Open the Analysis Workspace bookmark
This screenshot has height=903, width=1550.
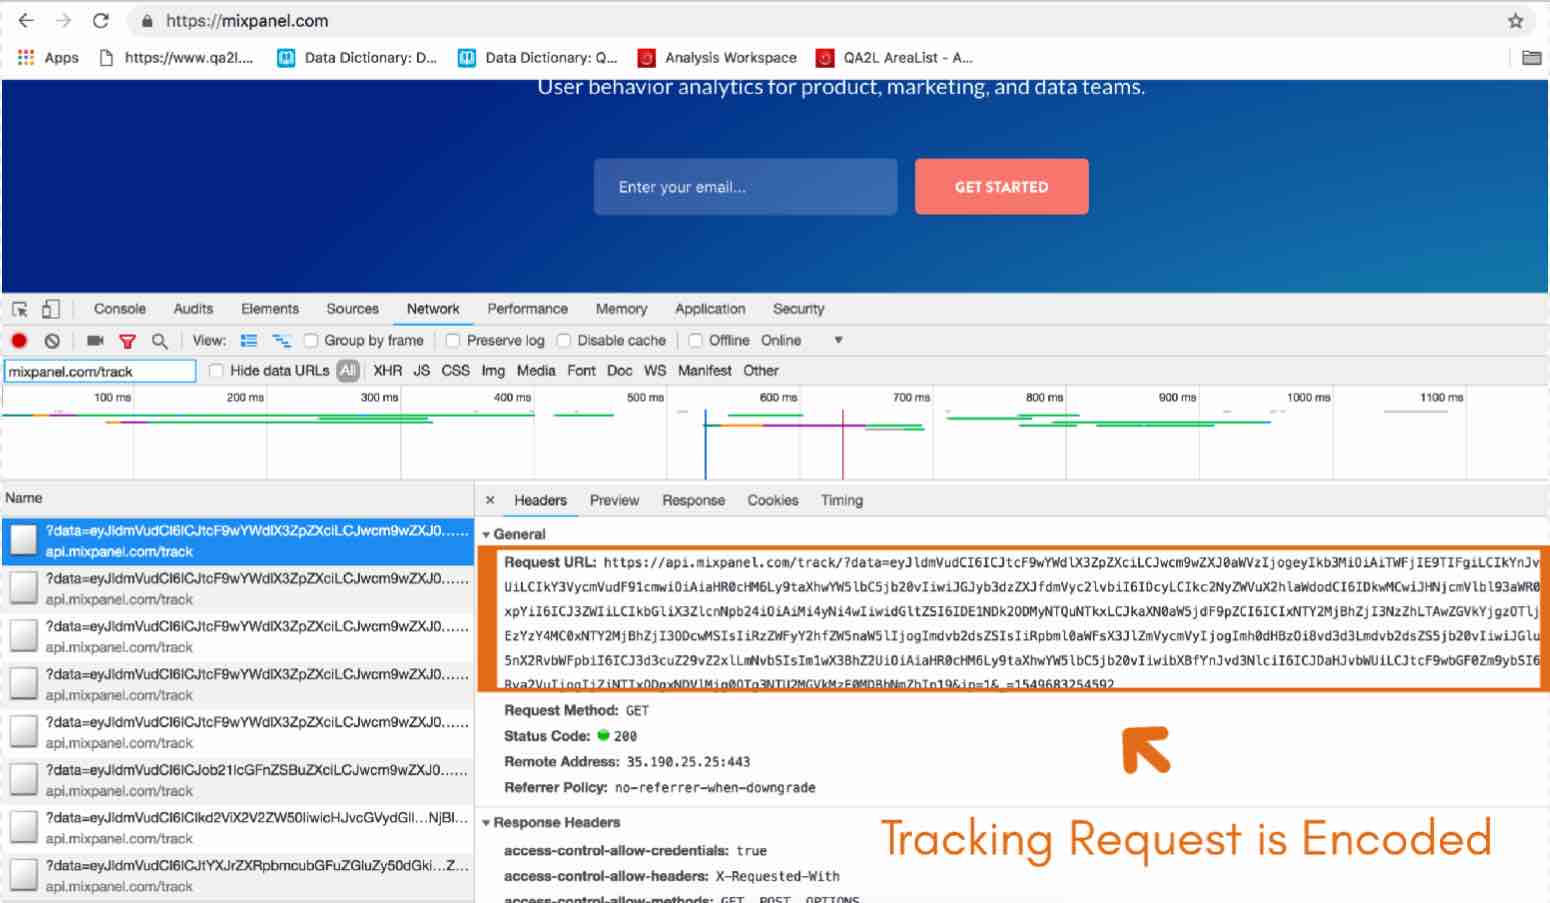tap(718, 58)
